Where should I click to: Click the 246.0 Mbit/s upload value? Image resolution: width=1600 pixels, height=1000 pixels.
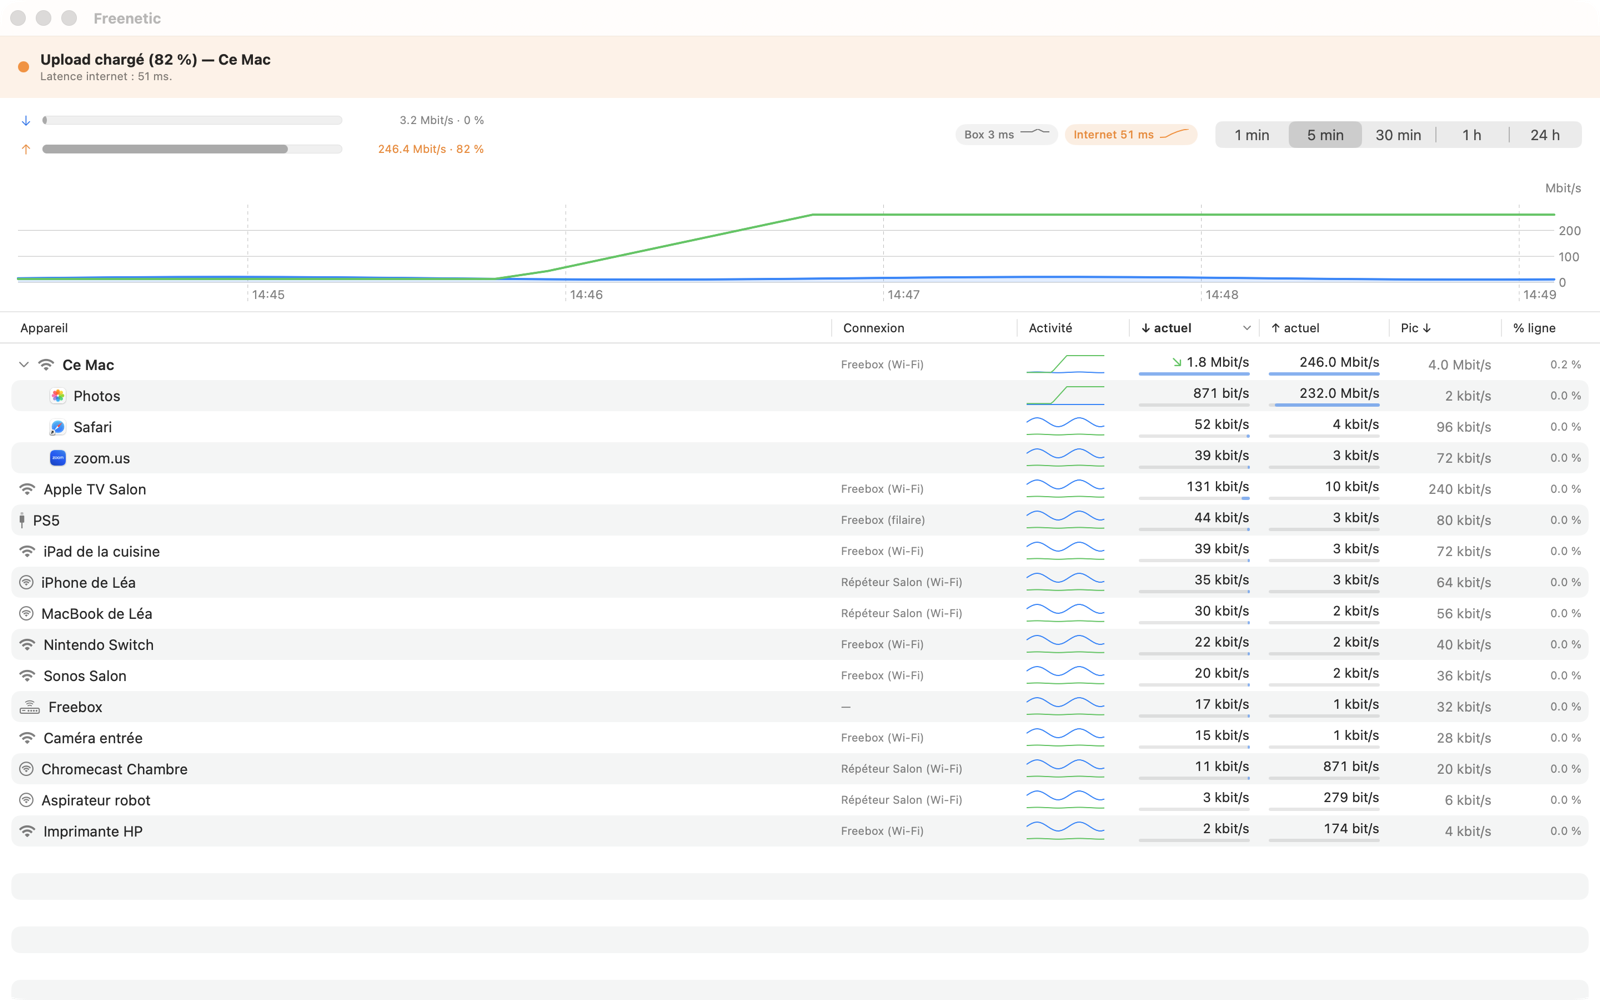(1339, 362)
